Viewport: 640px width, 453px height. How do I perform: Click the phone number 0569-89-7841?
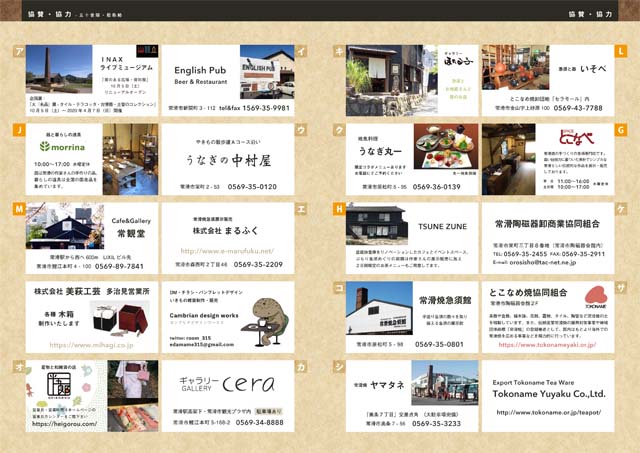tap(119, 266)
